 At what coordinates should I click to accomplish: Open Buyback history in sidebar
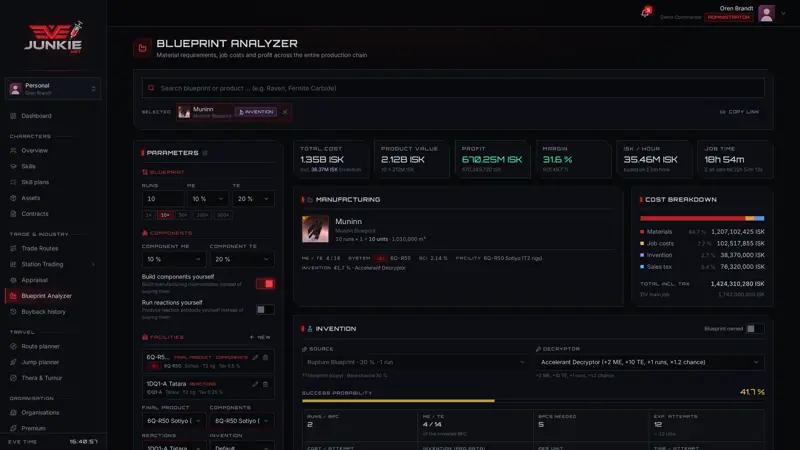click(x=43, y=312)
